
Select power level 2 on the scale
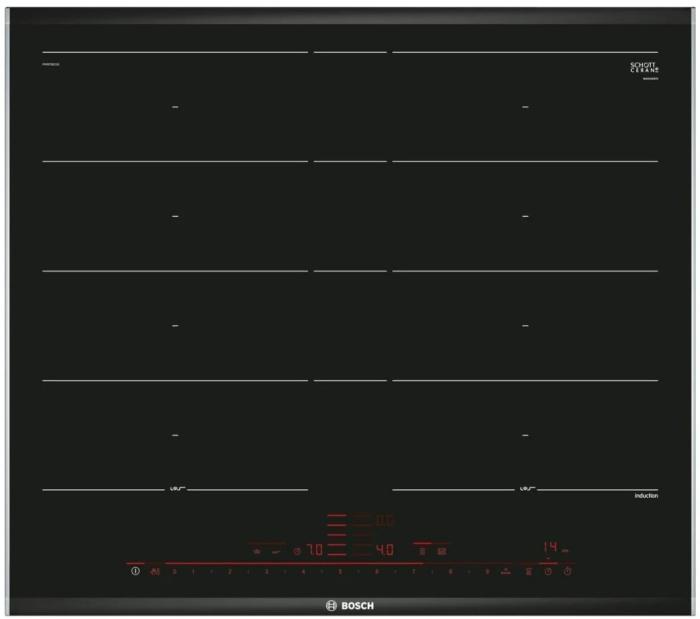pyautogui.click(x=229, y=571)
